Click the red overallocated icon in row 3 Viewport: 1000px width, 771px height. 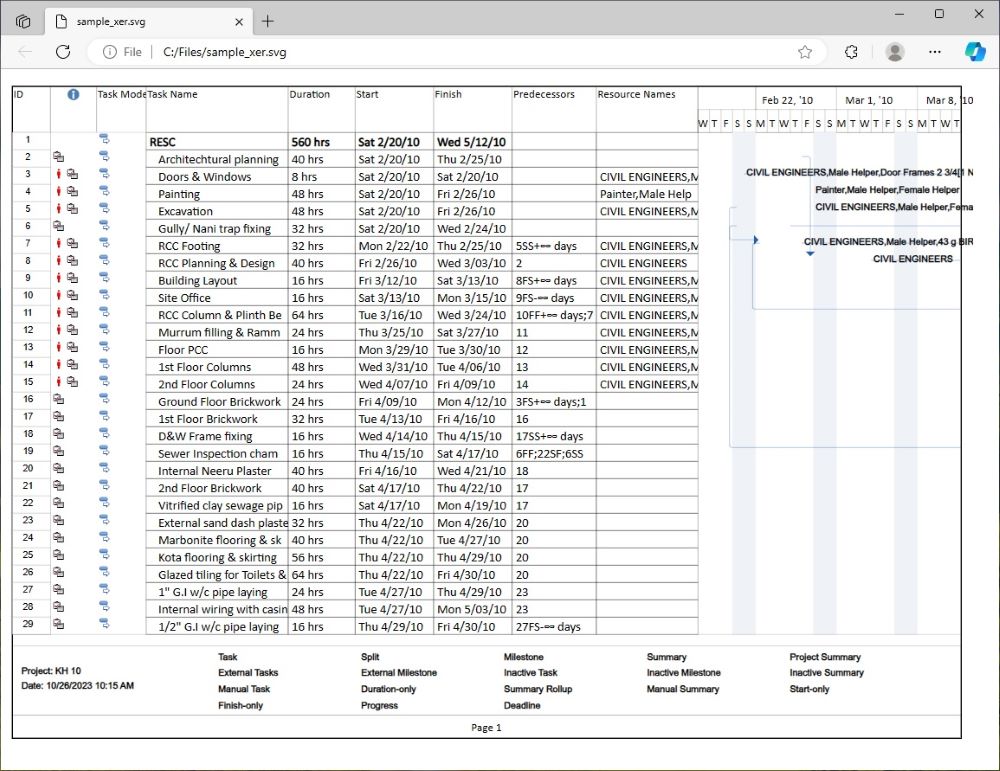pos(59,175)
